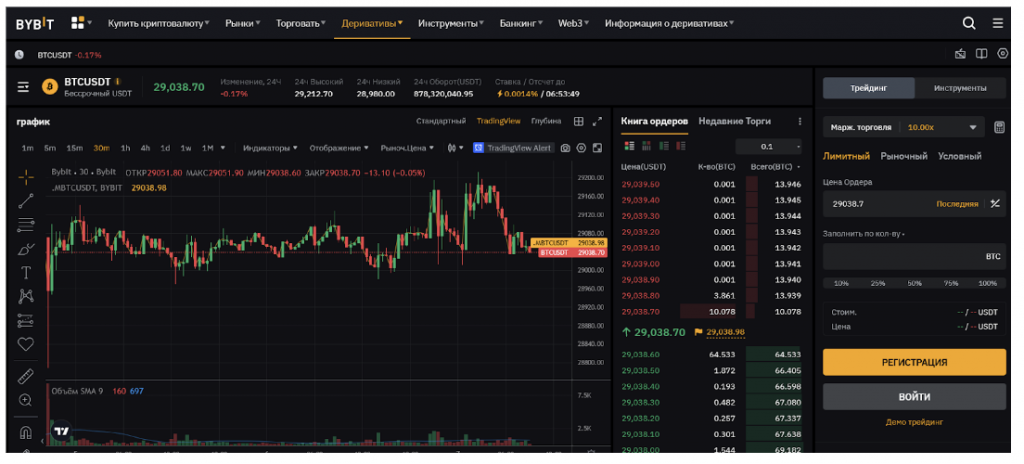Expand the Индикаторы dropdown
Image resolution: width=1024 pixels, height=464 pixels.
(270, 148)
